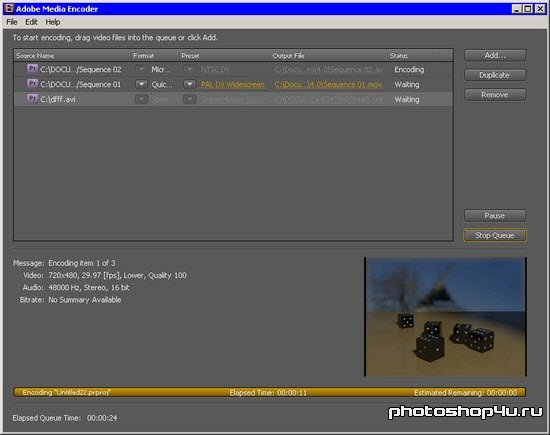Click the Audio '48000 Hz, Stereo, 16 bit' line
The height and width of the screenshot is (435, 550).
point(89,287)
